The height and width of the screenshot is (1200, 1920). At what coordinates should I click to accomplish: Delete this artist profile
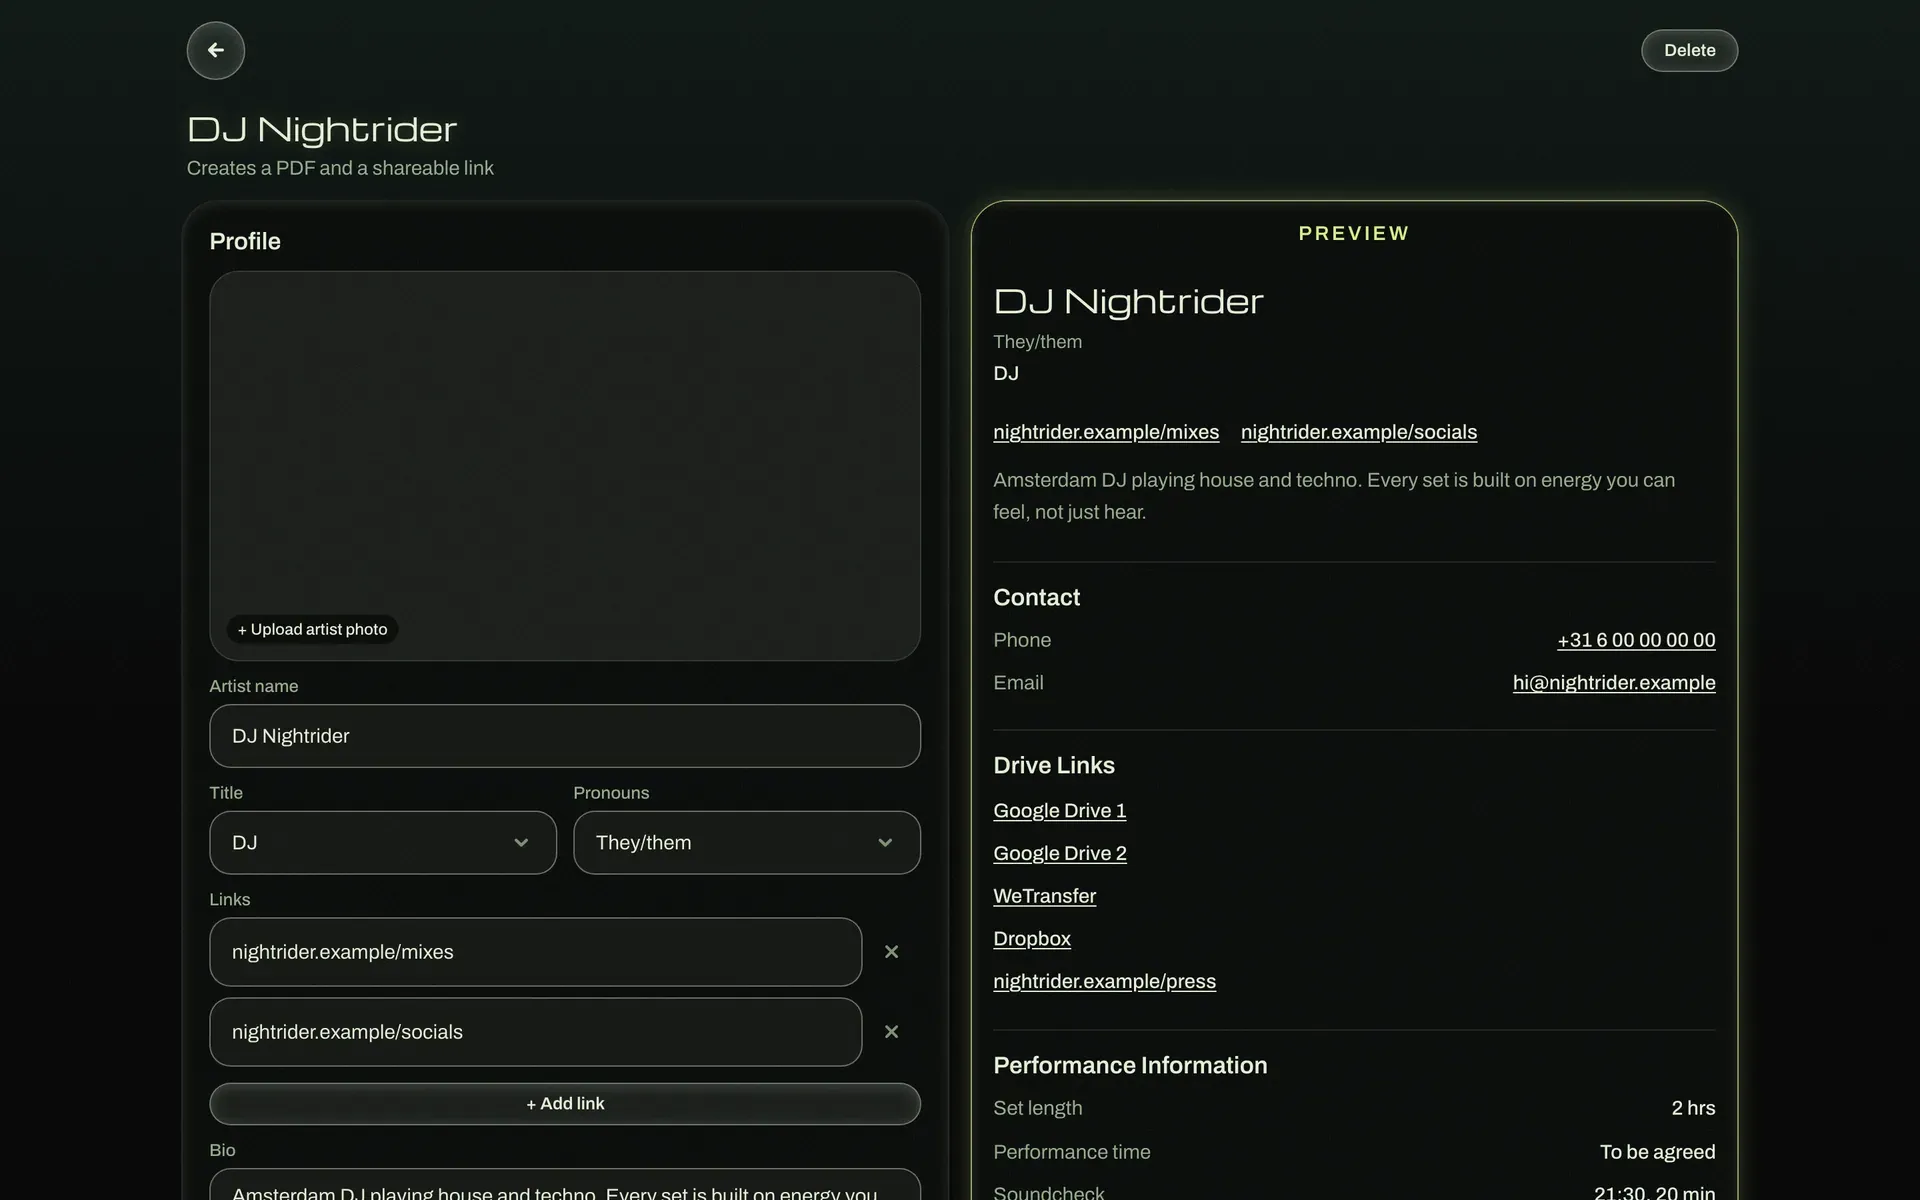click(x=1689, y=50)
